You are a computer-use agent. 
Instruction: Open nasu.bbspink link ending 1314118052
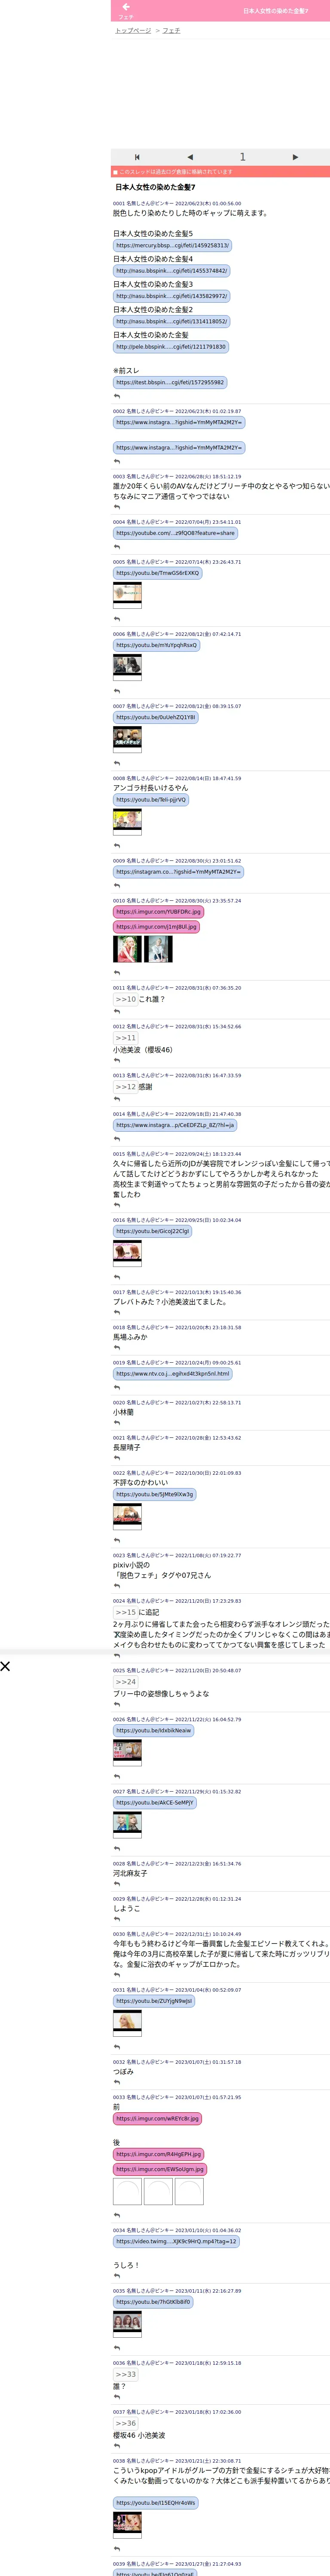pos(171,322)
